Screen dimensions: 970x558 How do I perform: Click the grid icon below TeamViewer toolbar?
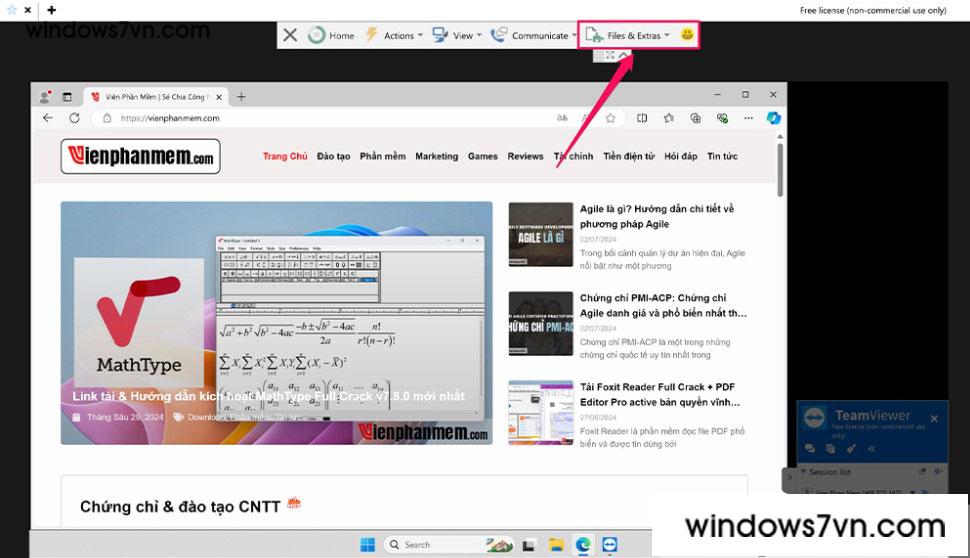(x=598, y=56)
